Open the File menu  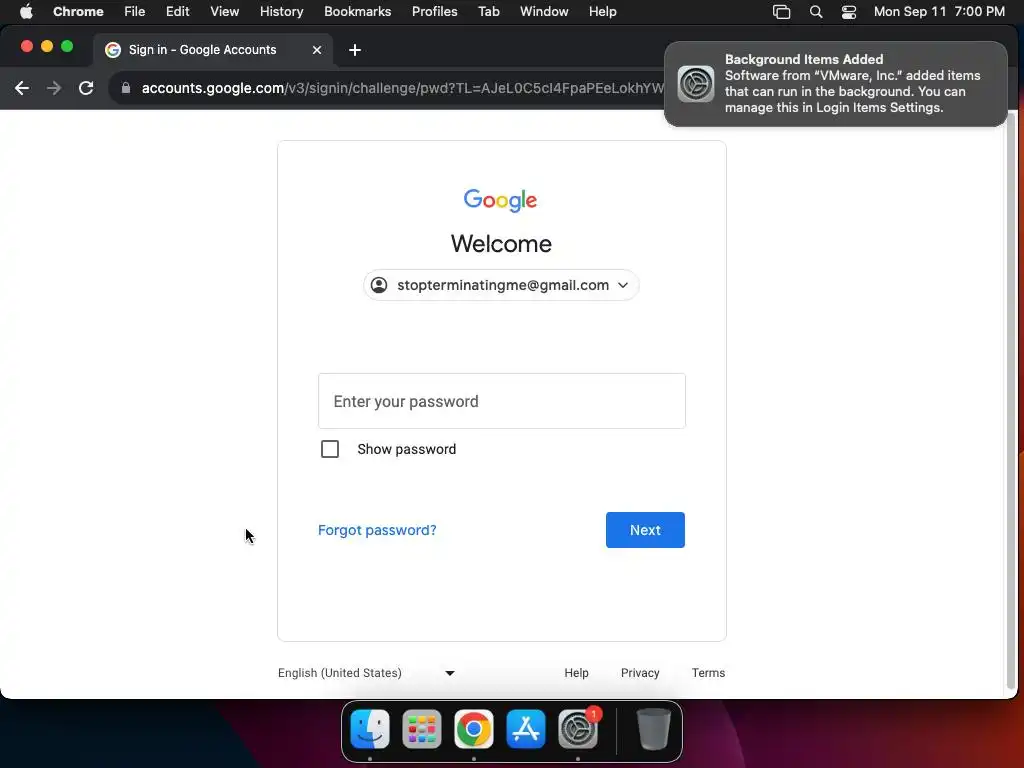135,12
